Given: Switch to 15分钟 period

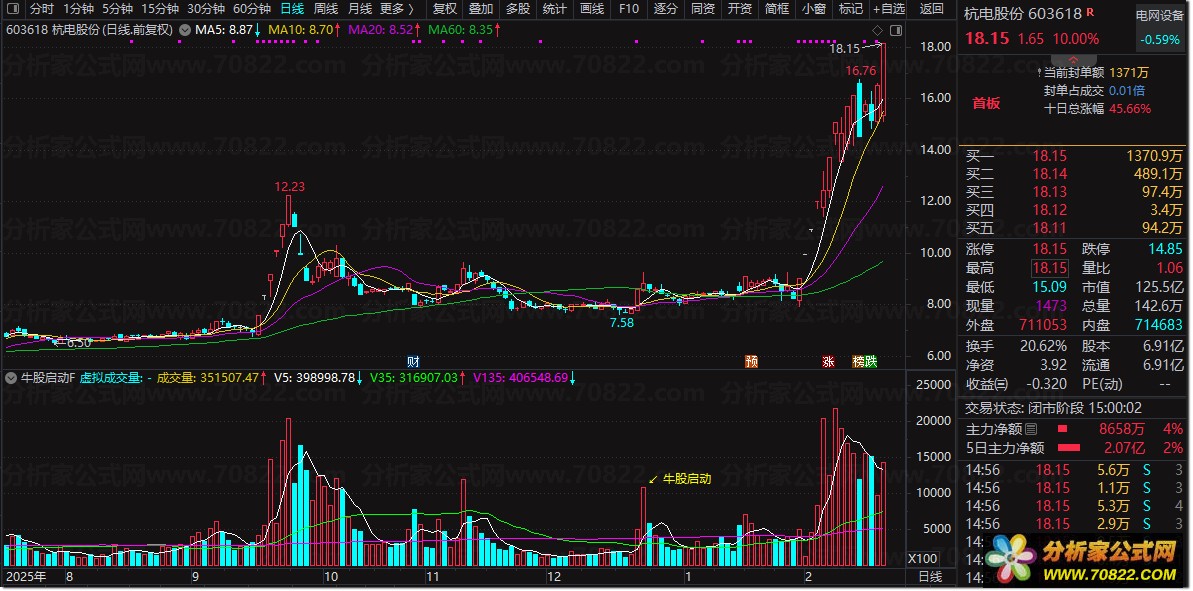Looking at the screenshot, I should point(160,9).
